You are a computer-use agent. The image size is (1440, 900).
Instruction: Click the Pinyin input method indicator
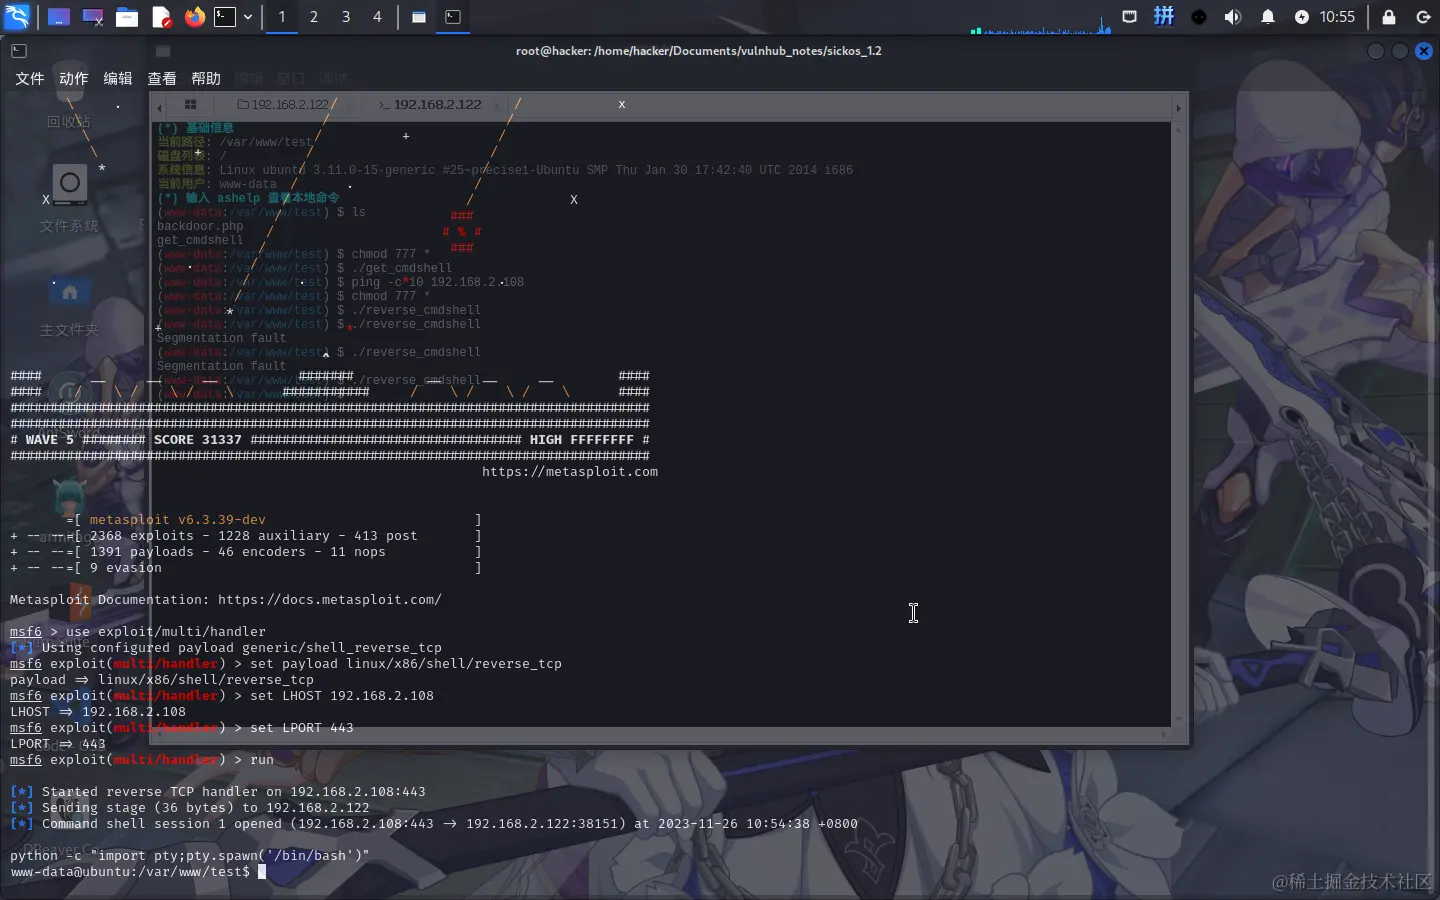coord(1164,16)
